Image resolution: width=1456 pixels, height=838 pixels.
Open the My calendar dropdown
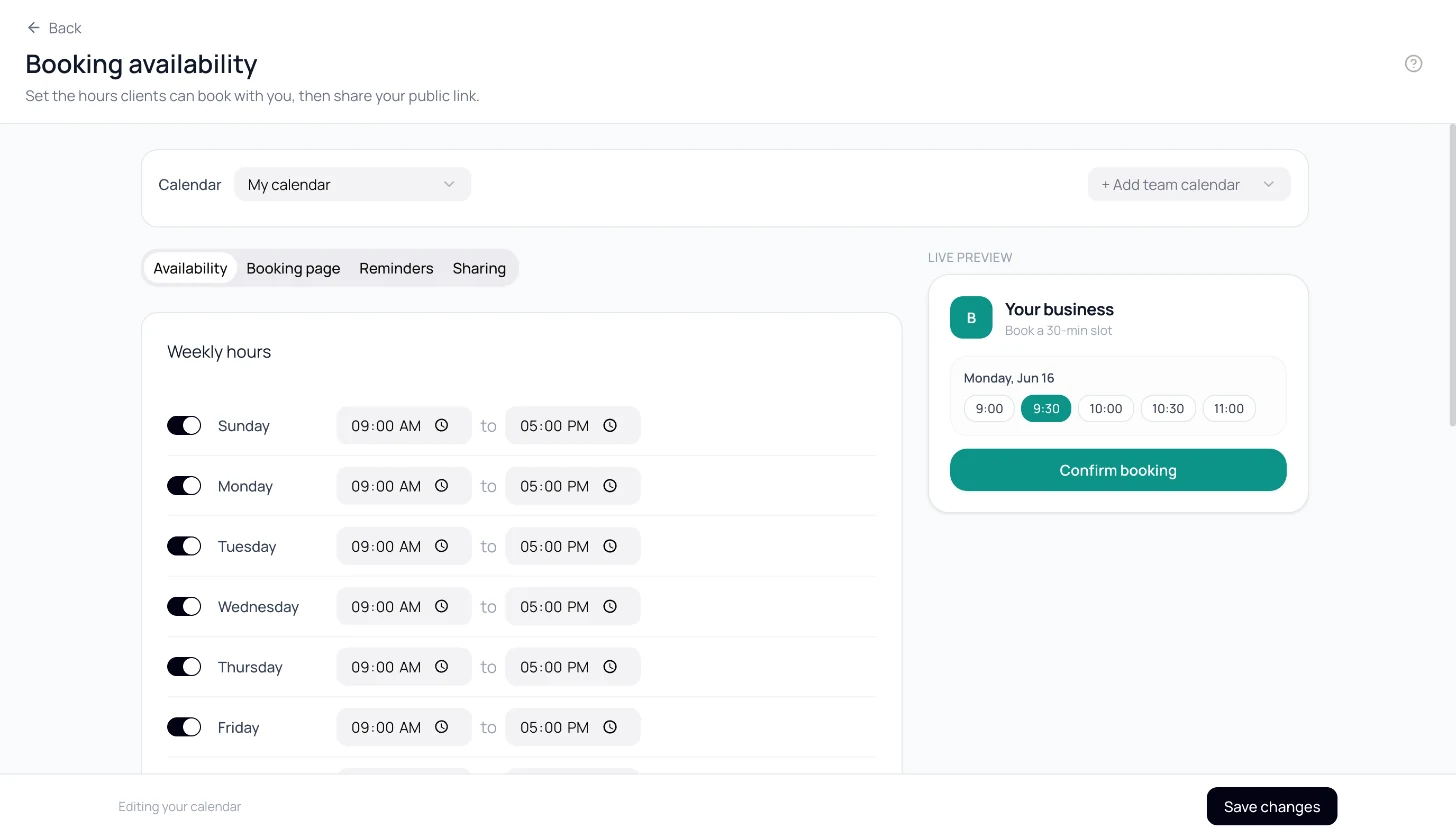point(352,184)
